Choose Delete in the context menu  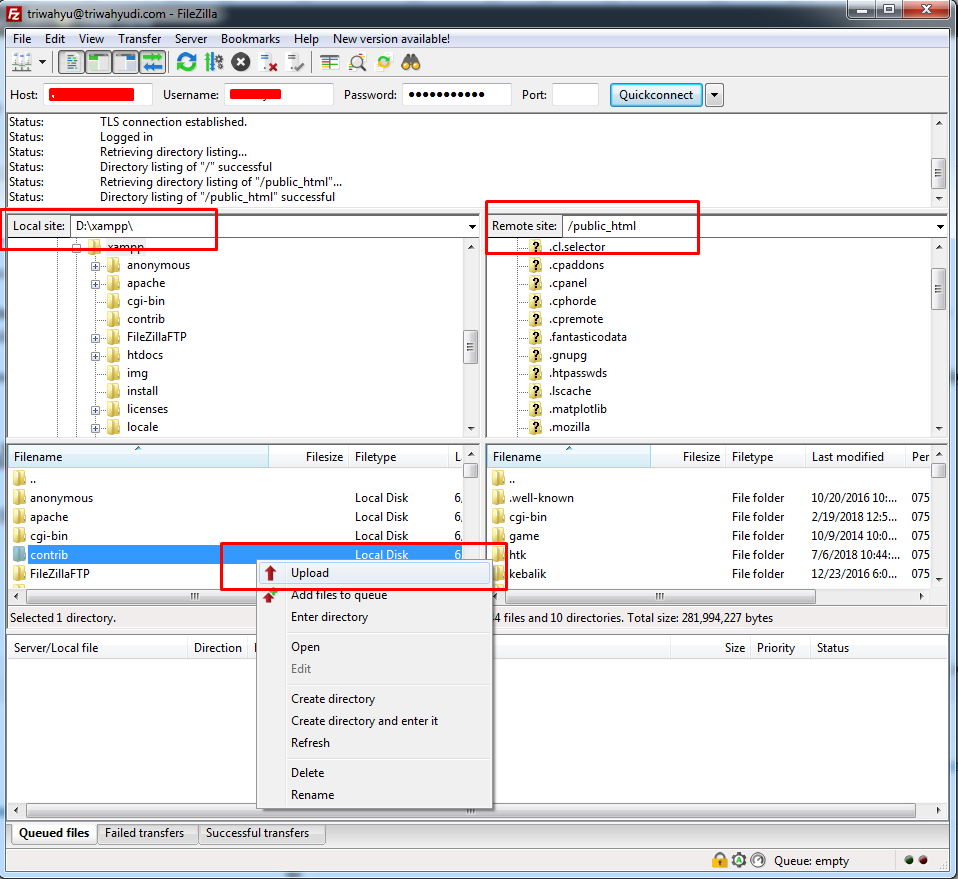375,773
